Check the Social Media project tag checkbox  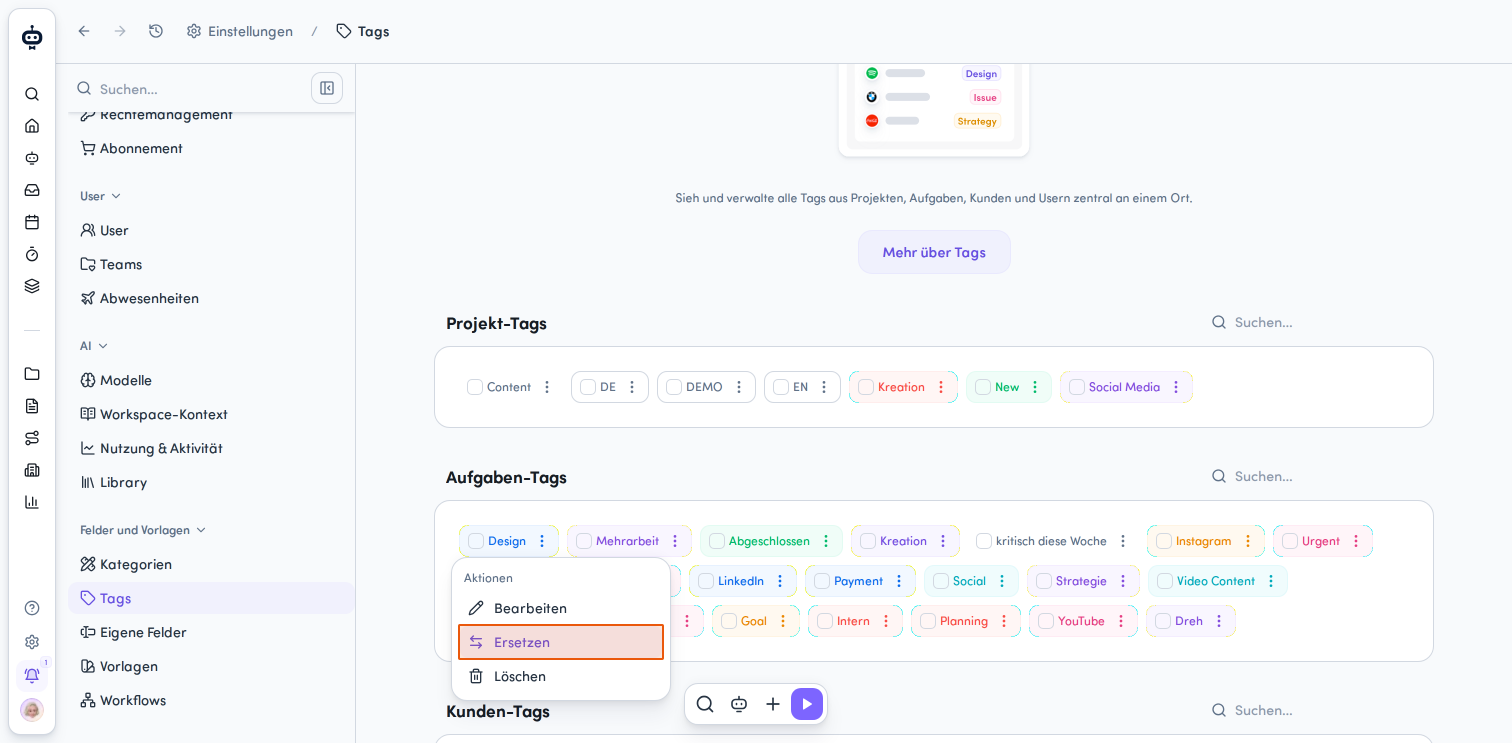coord(1077,387)
